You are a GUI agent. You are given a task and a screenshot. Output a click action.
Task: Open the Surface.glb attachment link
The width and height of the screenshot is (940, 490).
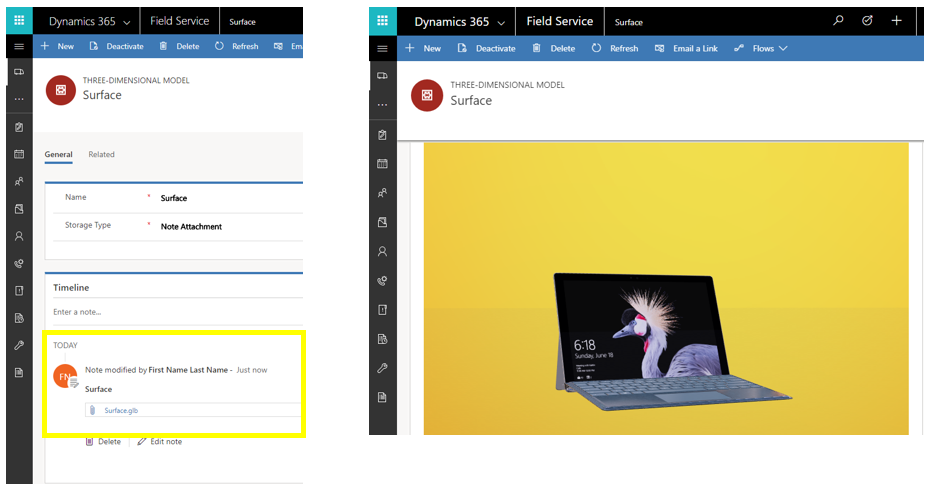point(121,411)
